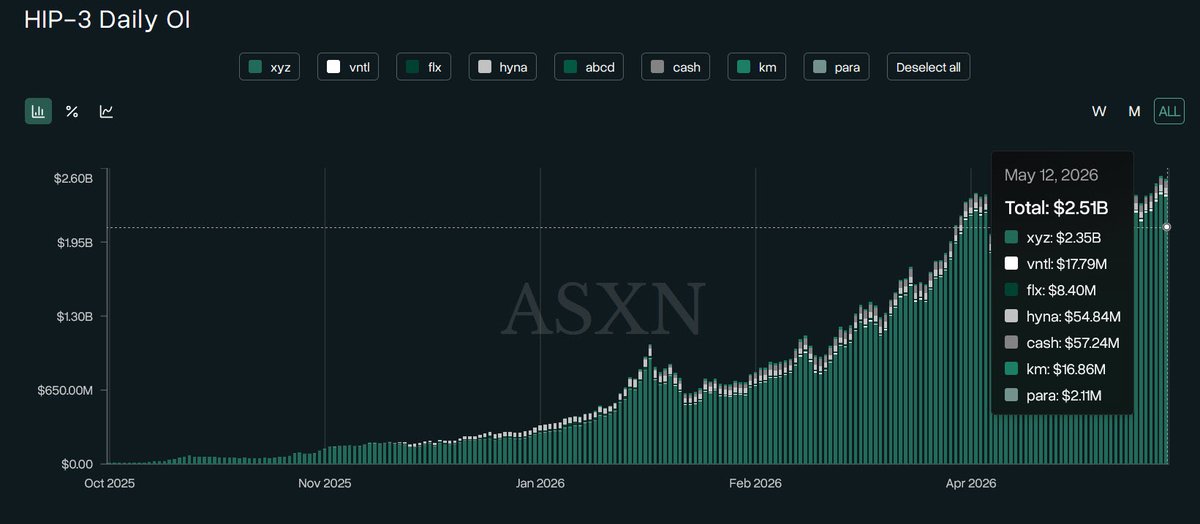
Task: Click the $2.60B y-axis label
Action: point(73,178)
